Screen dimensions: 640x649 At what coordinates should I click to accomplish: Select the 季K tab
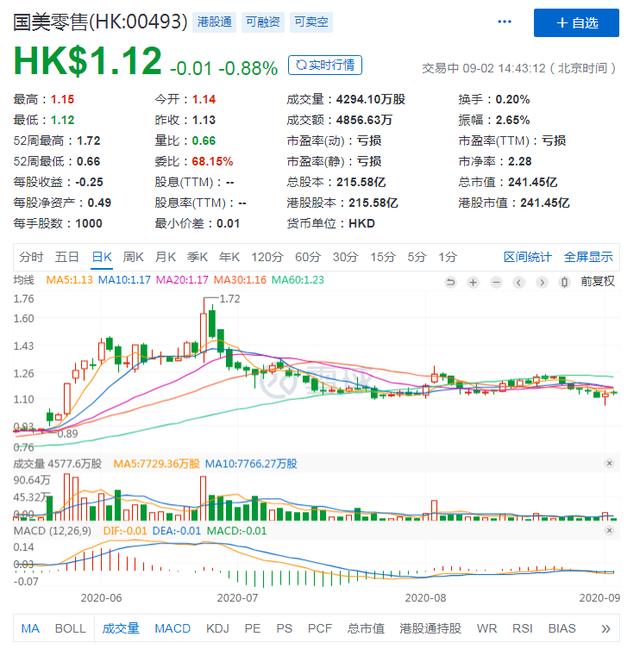coord(197,257)
